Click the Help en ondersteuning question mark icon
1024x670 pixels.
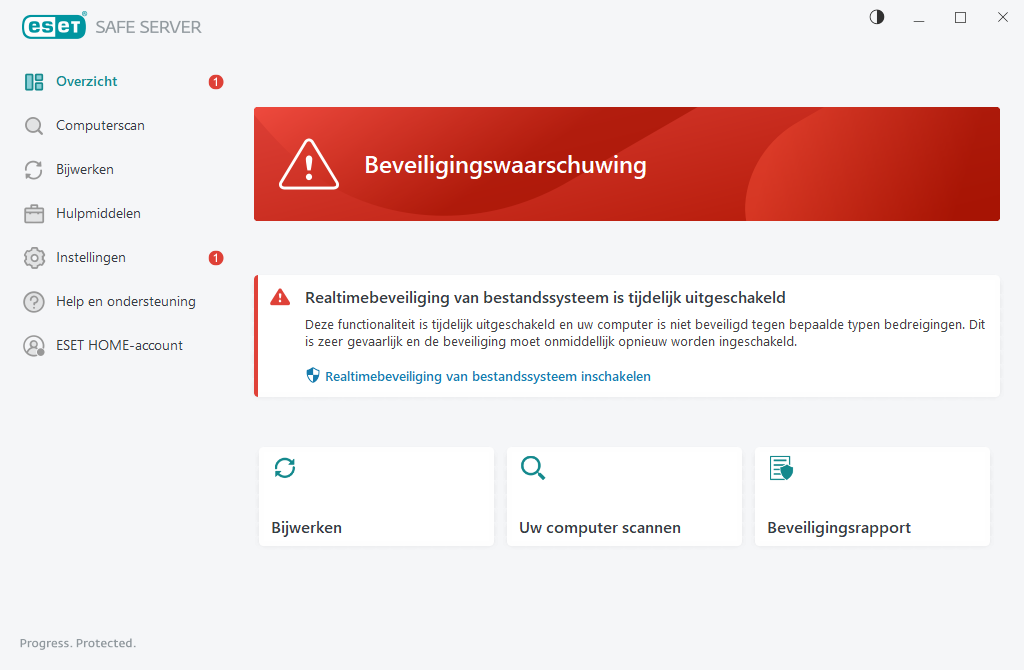pyautogui.click(x=34, y=301)
